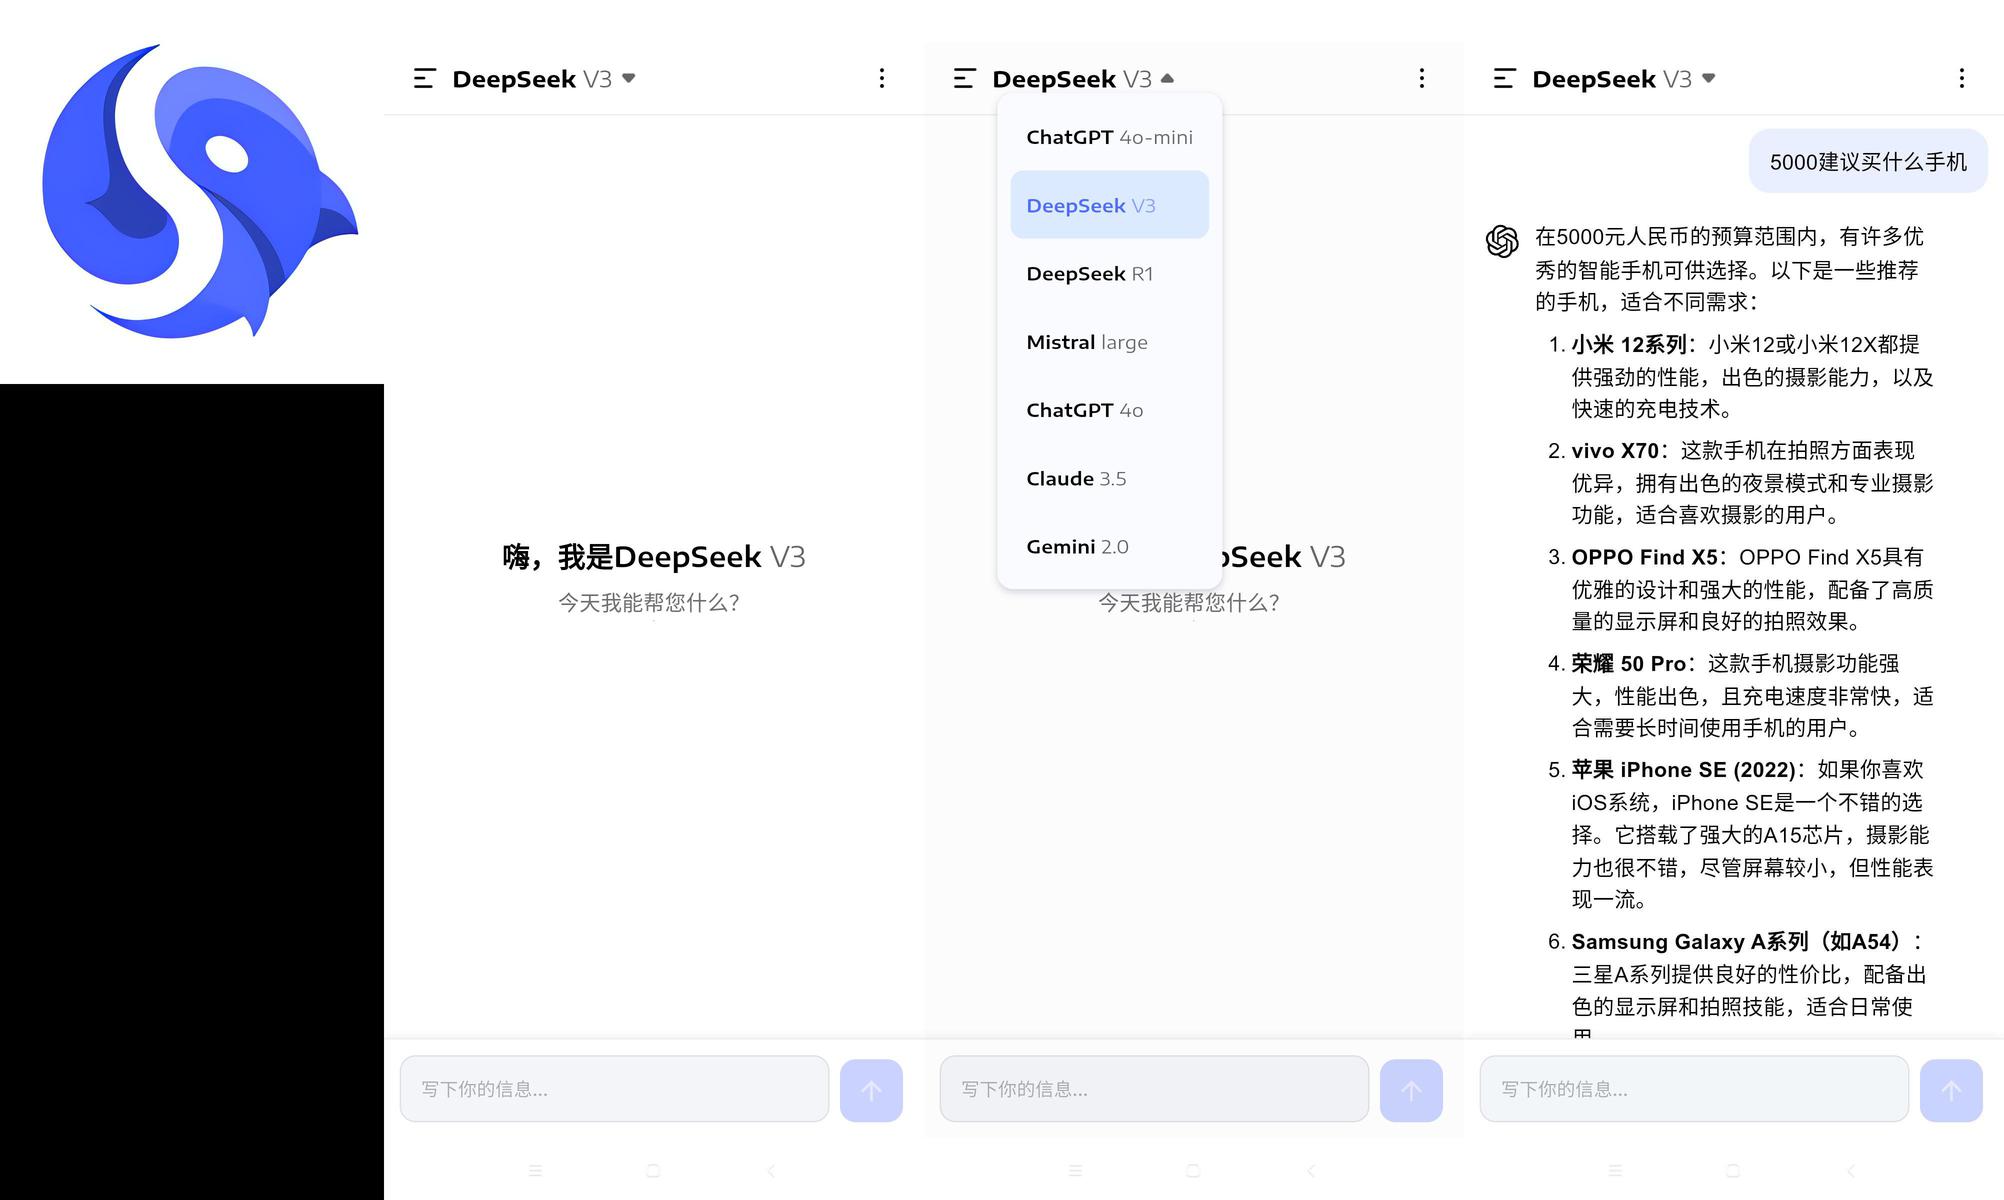This screenshot has height=1200, width=2004.
Task: Select ChatGPT 4o model option
Action: 1109,410
